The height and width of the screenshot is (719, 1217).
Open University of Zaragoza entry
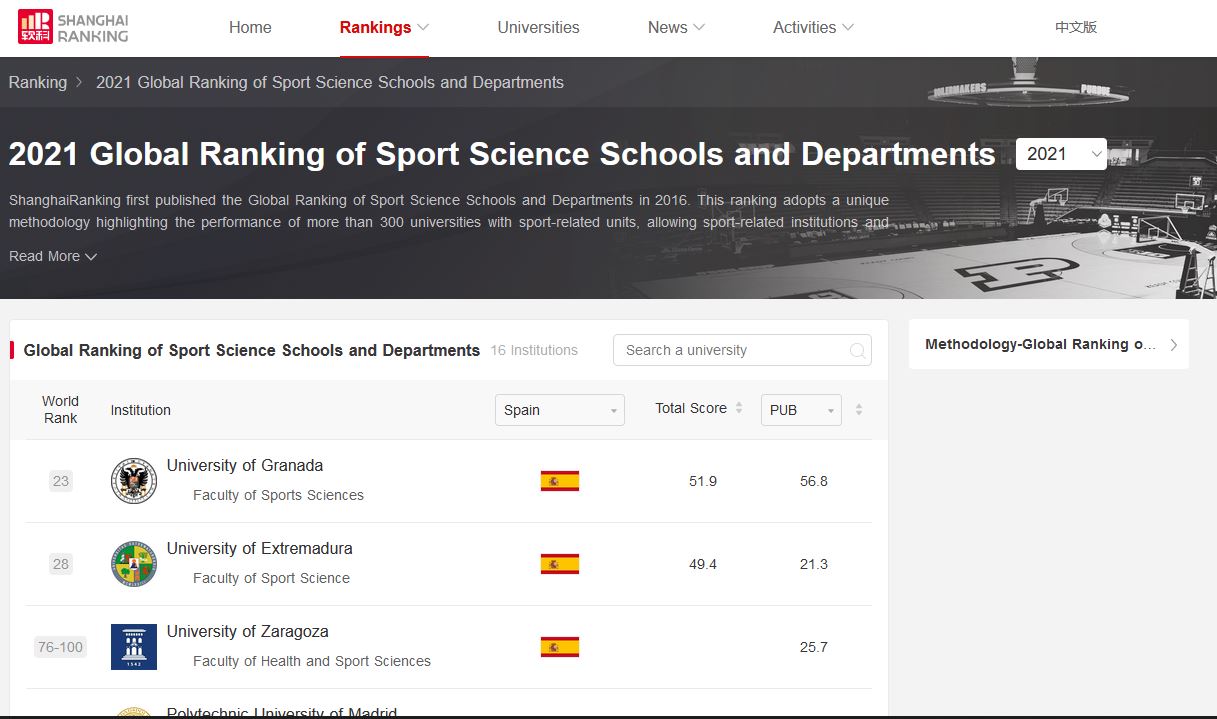click(x=247, y=631)
